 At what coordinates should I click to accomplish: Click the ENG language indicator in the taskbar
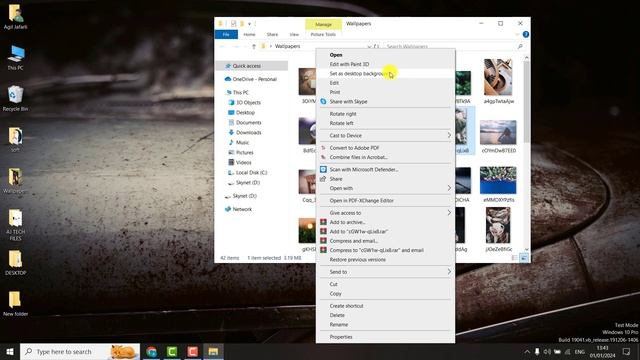(580, 351)
